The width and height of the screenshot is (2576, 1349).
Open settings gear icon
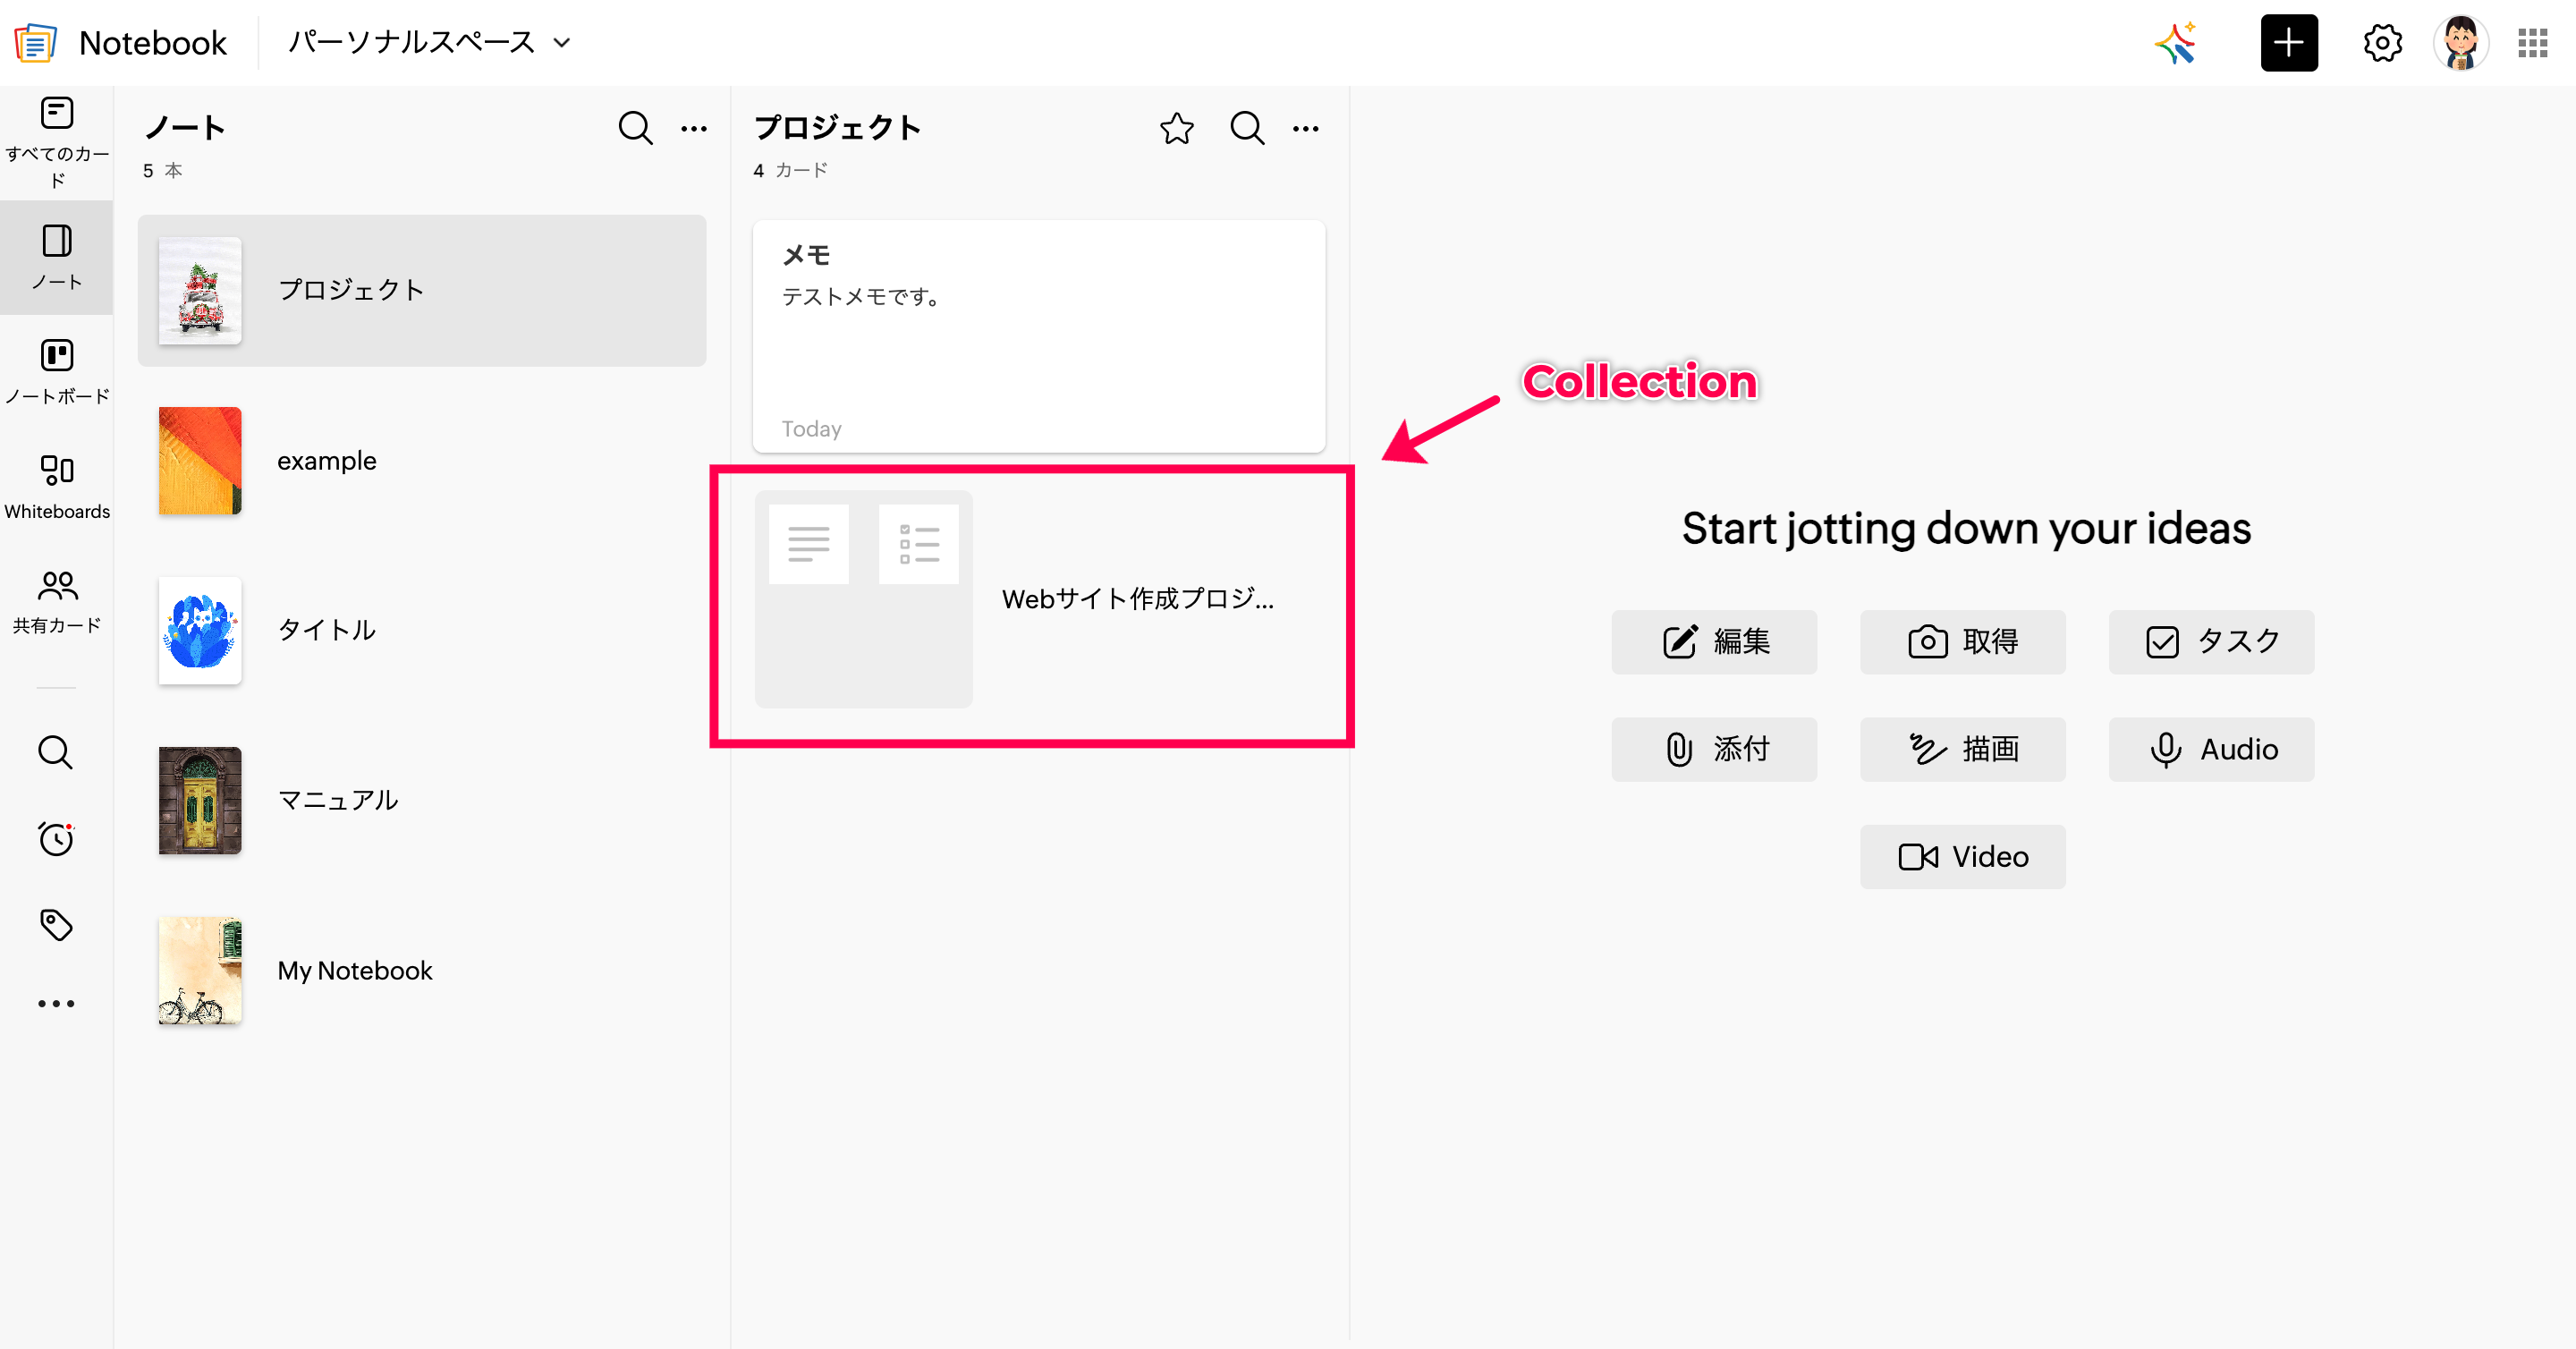(2382, 43)
